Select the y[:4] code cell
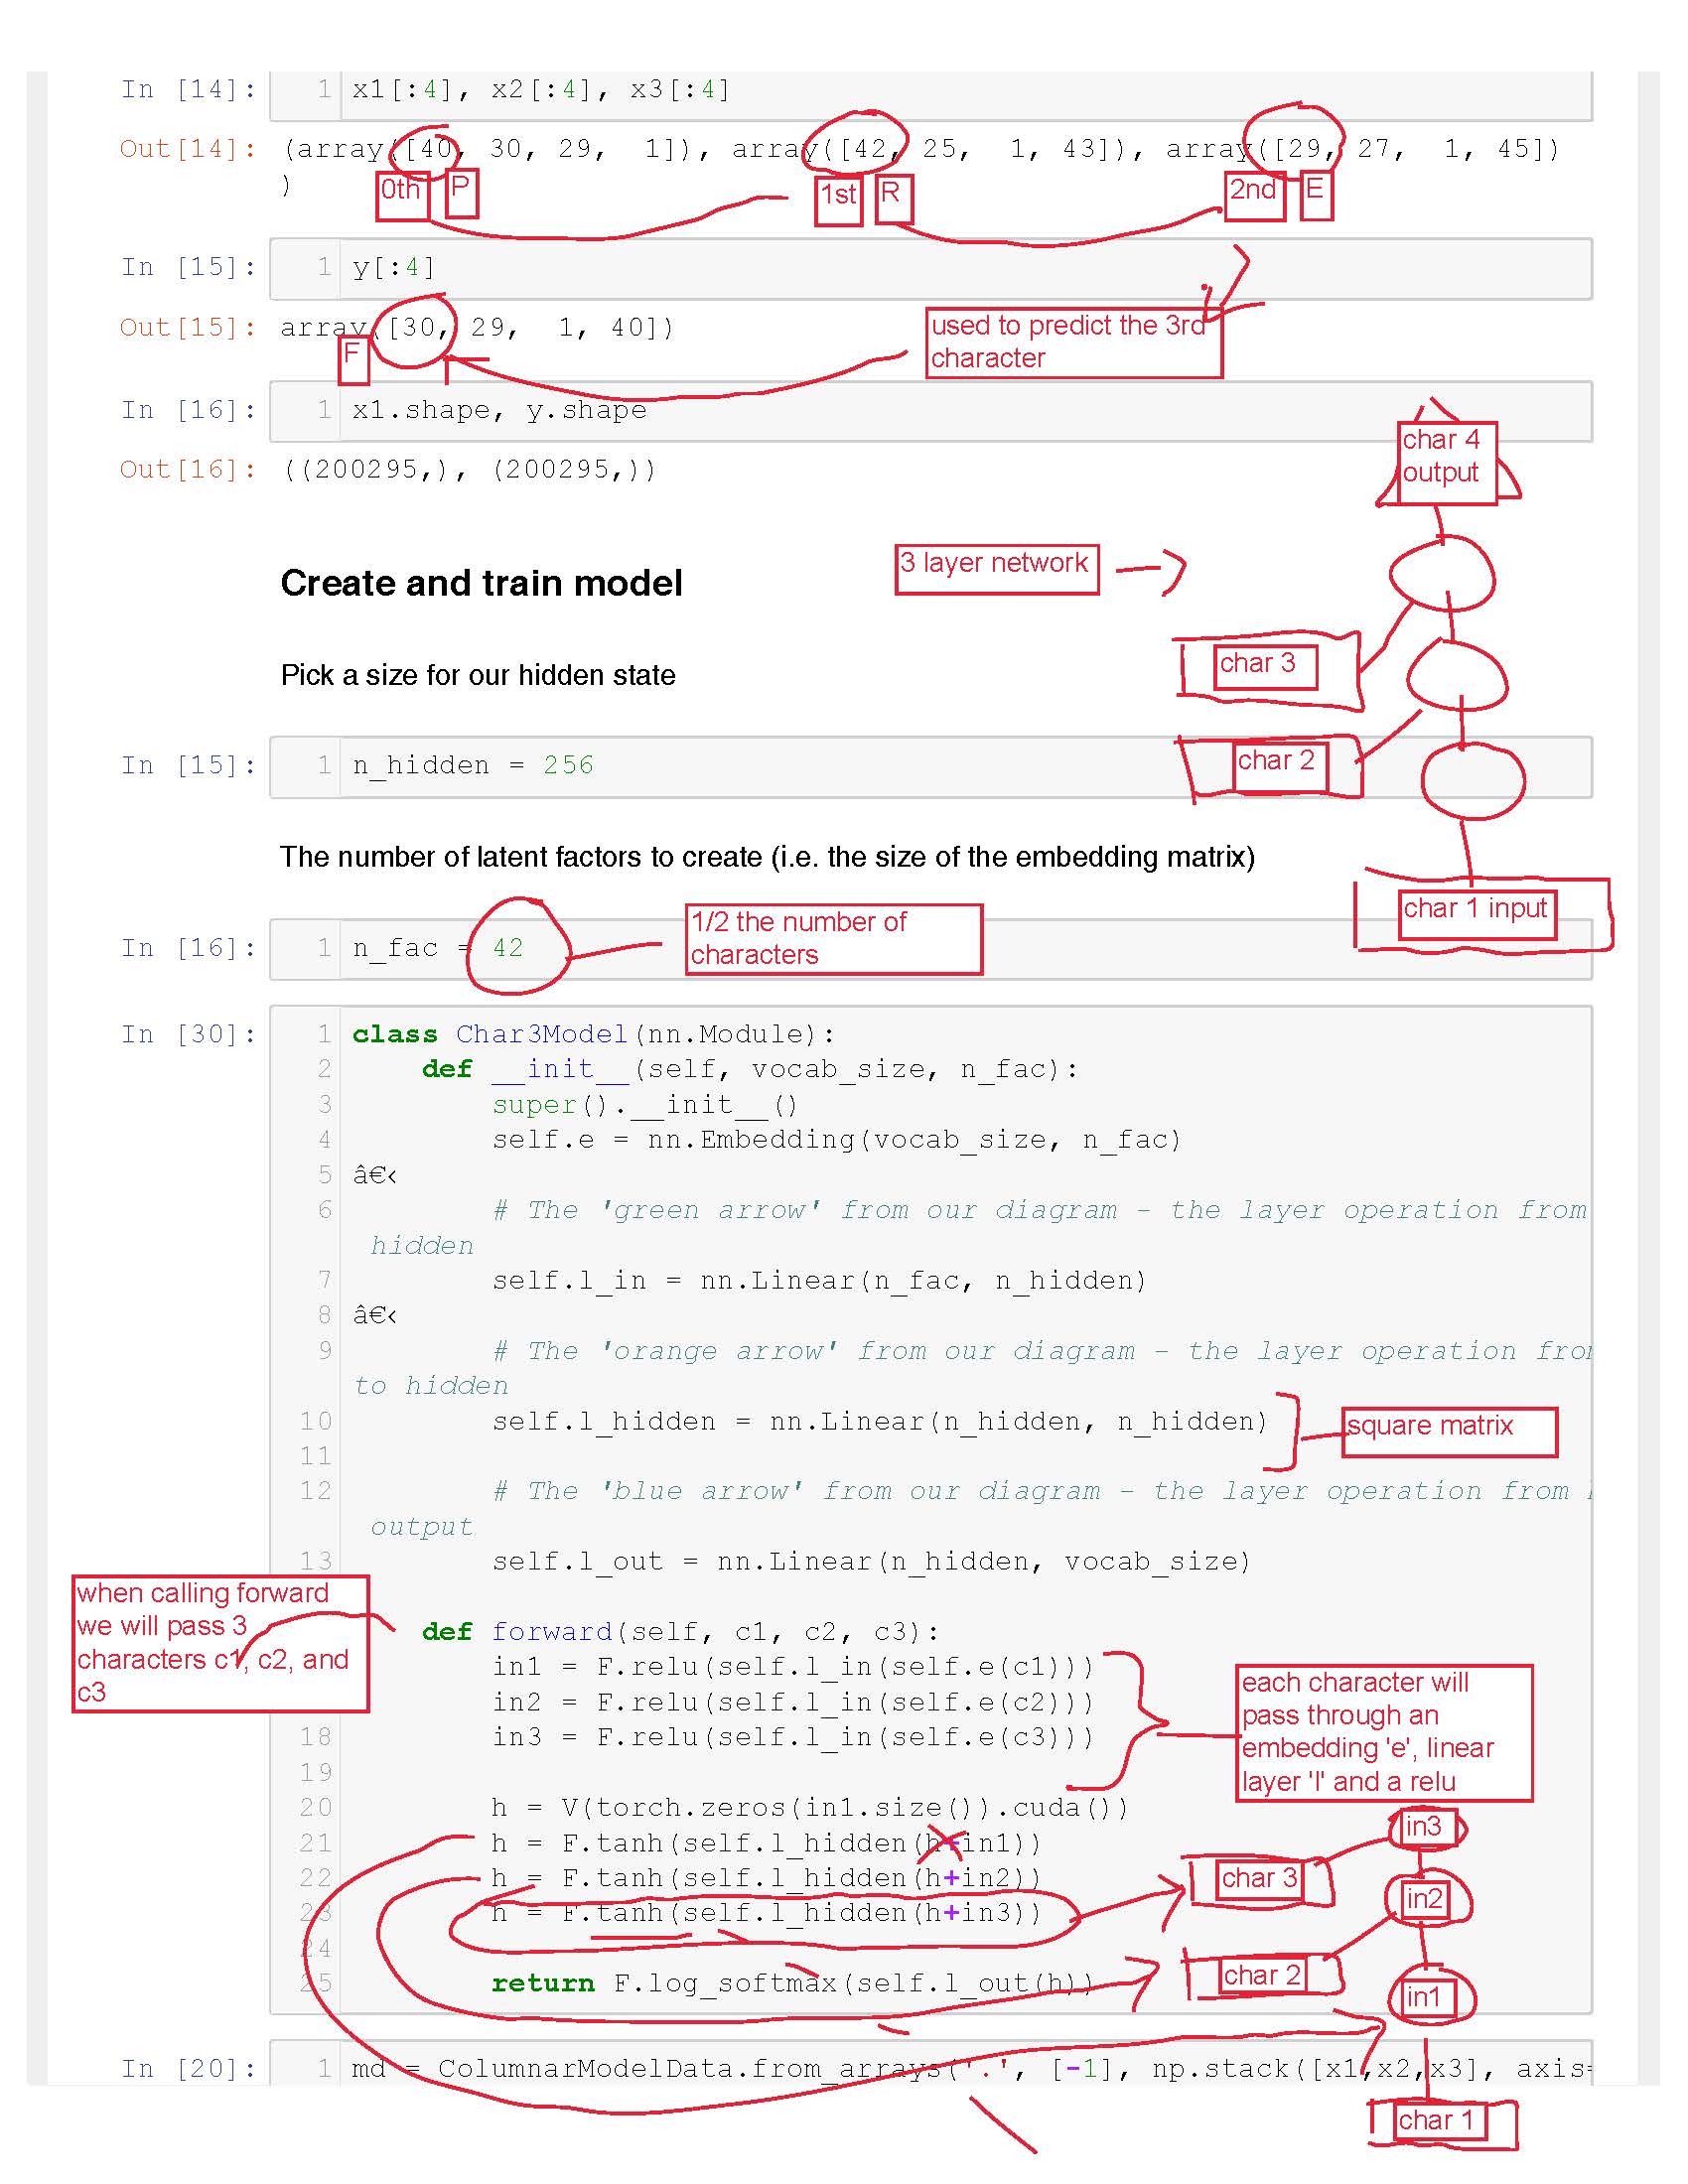This screenshot has height=2184, width=1688. click(x=394, y=268)
